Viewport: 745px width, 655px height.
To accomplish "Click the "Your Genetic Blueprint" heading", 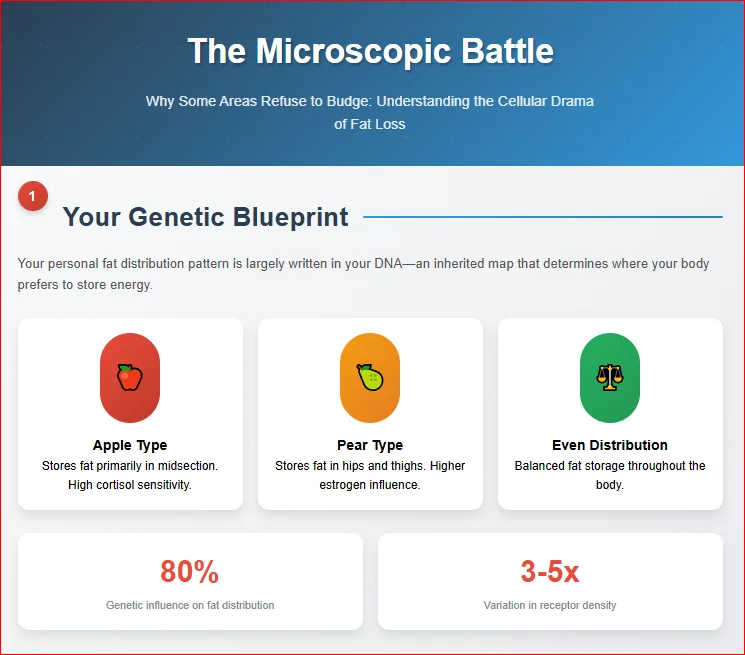I will pyautogui.click(x=205, y=216).
